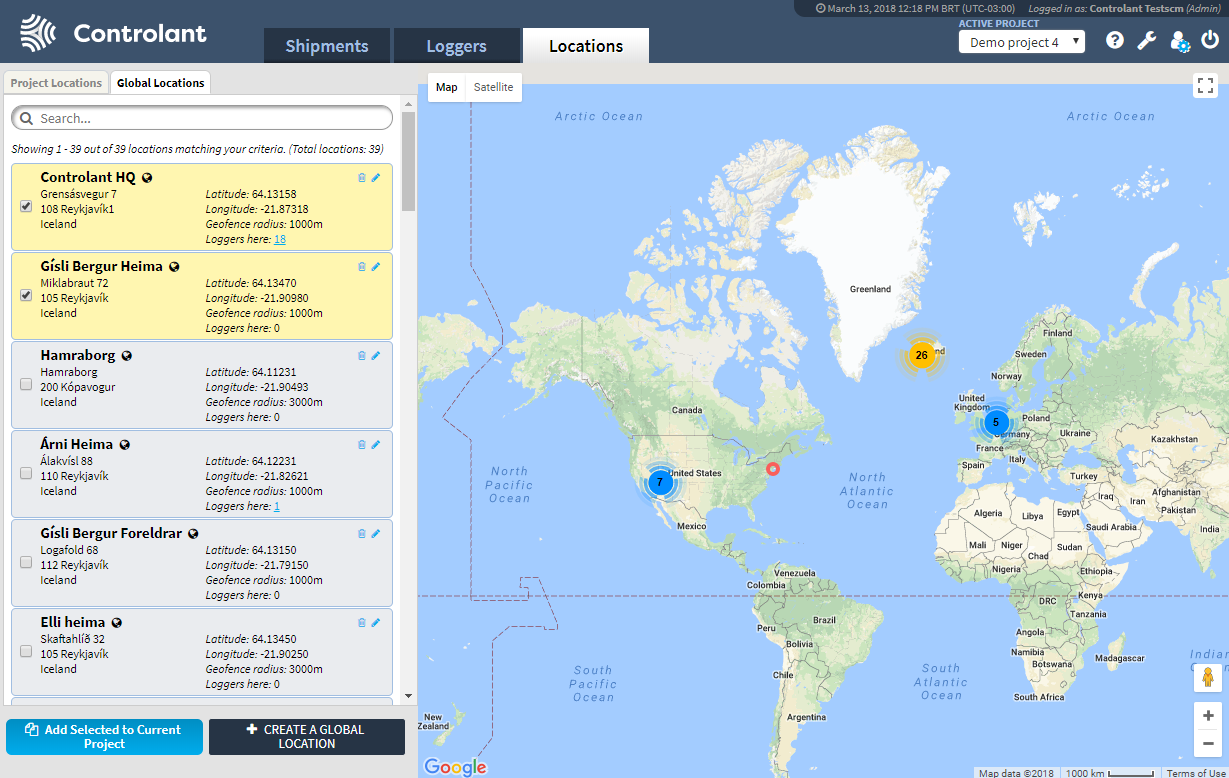This screenshot has height=778, width=1229.
Task: Delete the Árni Heima location
Action: pyautogui.click(x=362, y=444)
